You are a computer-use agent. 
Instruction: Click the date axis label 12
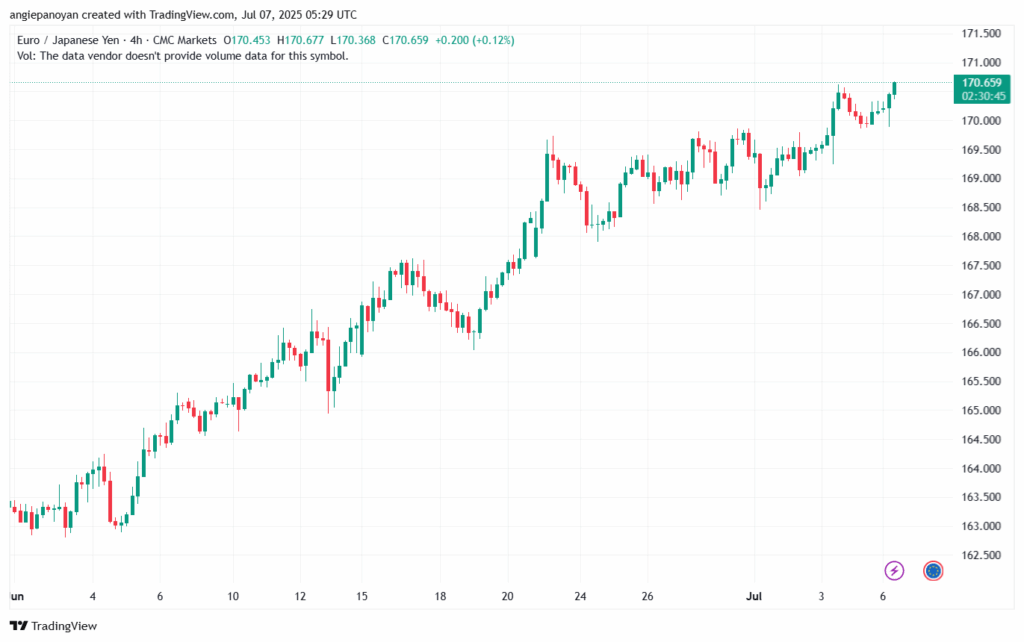click(300, 596)
